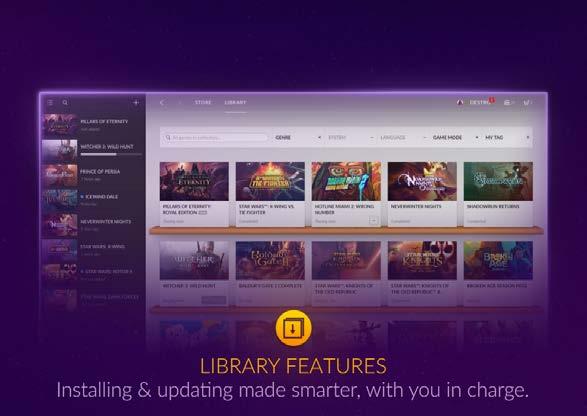Open the shopping cart icon

526,102
